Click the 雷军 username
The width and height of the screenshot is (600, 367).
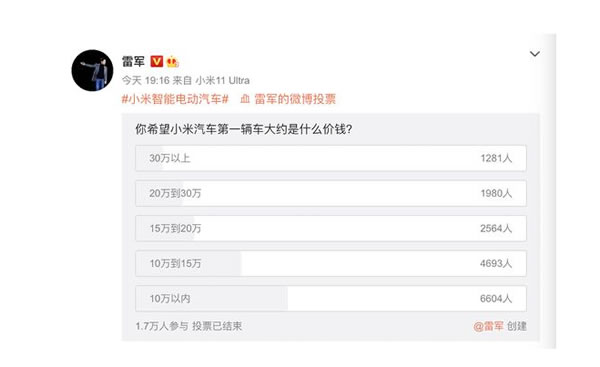pyautogui.click(x=133, y=61)
